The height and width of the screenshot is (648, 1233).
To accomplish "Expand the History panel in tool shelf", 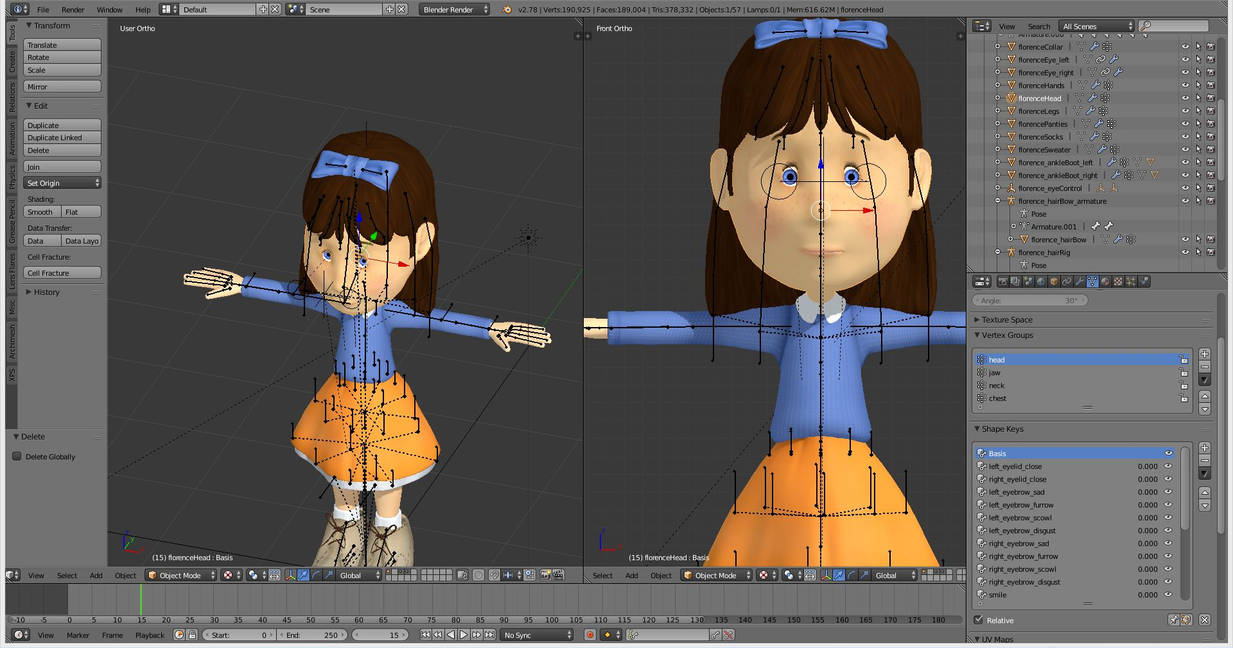I will coord(46,292).
